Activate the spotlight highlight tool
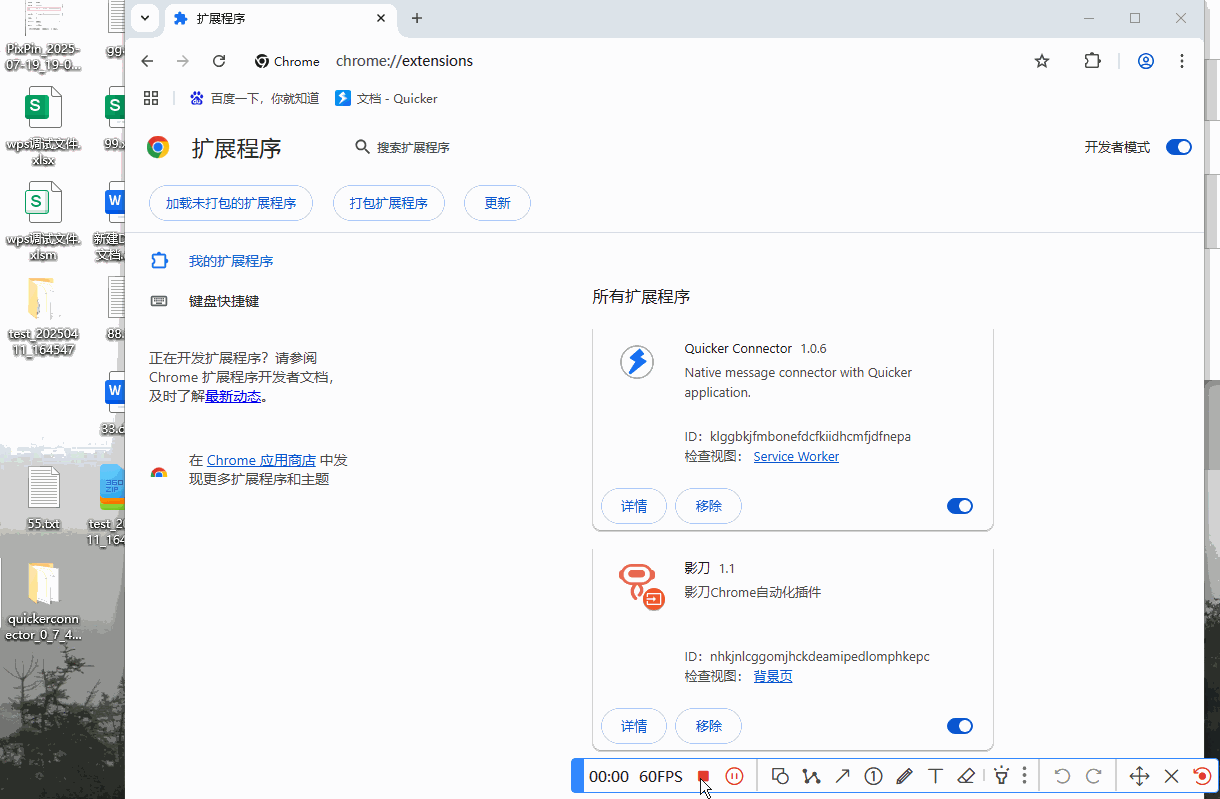The image size is (1220, 799). (x=1001, y=776)
